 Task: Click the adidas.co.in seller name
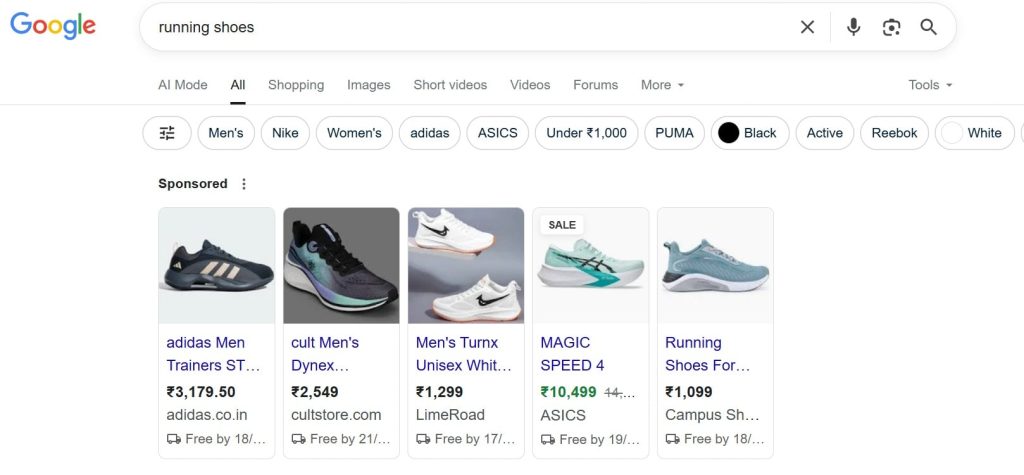[207, 415]
